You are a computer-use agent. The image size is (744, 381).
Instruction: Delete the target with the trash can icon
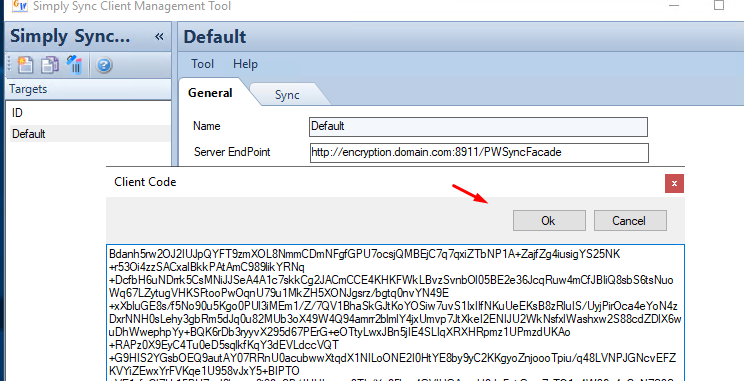click(x=74, y=65)
